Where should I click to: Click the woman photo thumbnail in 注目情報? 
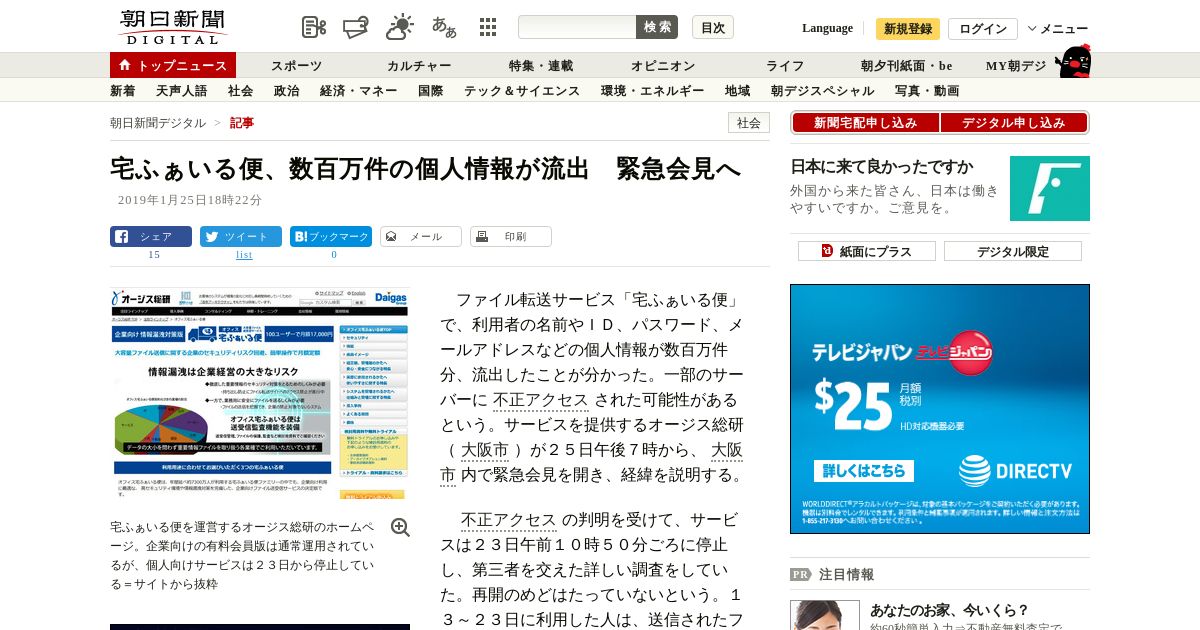[x=825, y=615]
